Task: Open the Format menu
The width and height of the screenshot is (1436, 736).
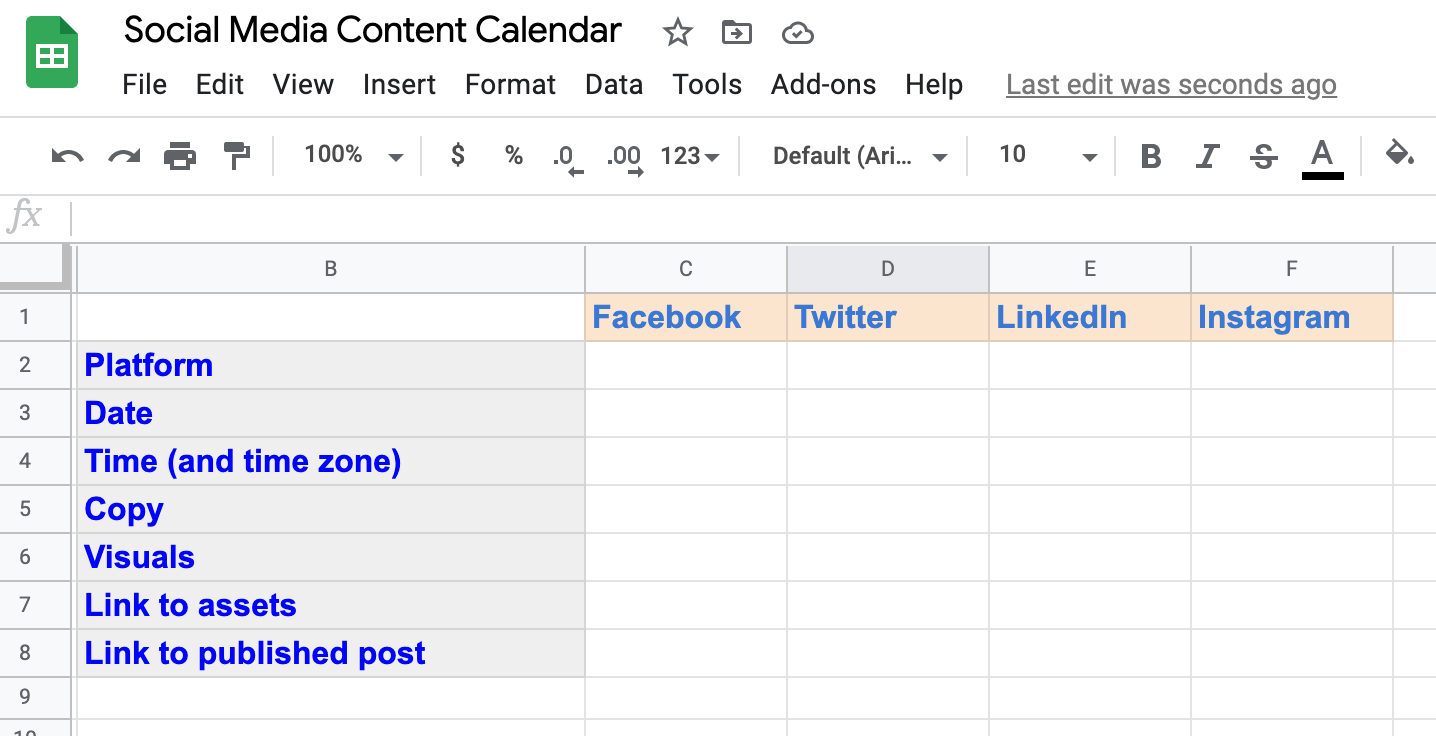Action: pyautogui.click(x=510, y=85)
